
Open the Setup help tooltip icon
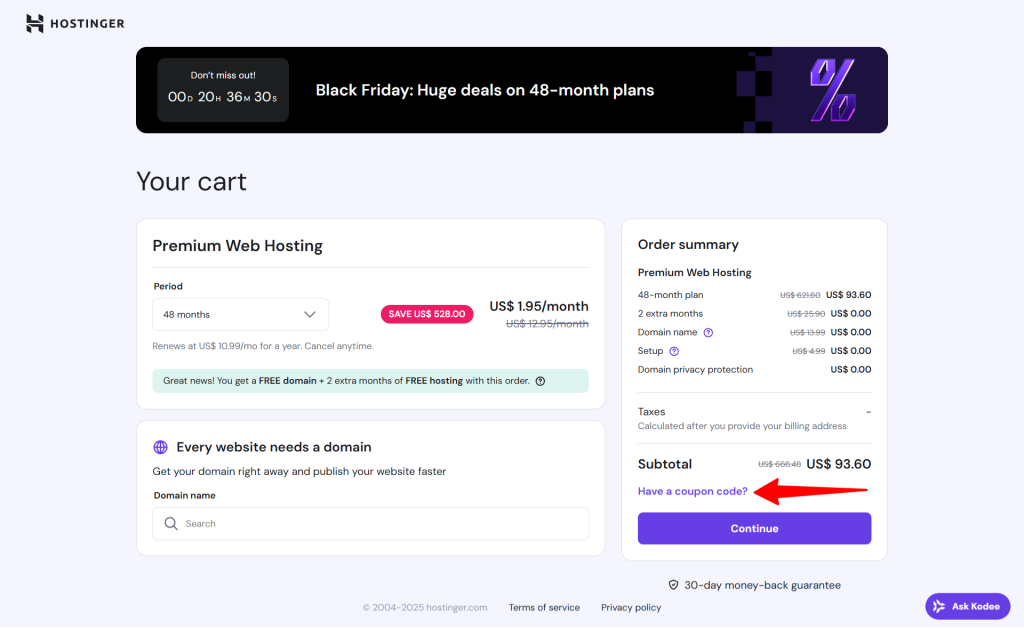click(675, 350)
